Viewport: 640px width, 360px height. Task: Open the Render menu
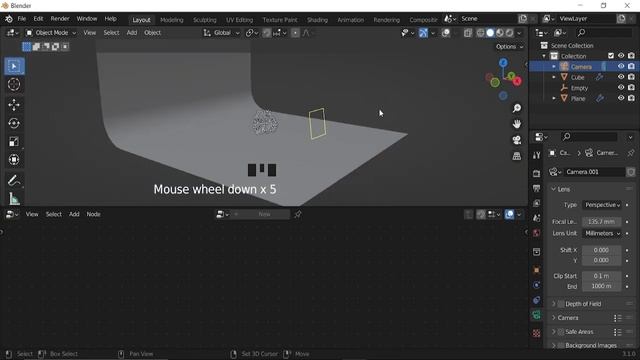tap(60, 19)
